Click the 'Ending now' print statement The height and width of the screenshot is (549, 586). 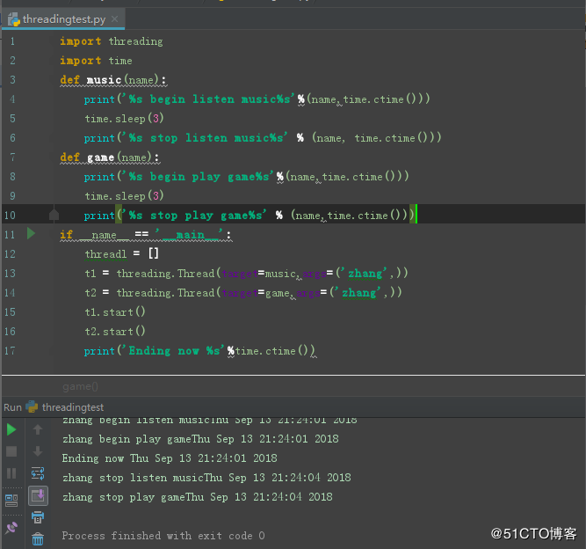200,351
